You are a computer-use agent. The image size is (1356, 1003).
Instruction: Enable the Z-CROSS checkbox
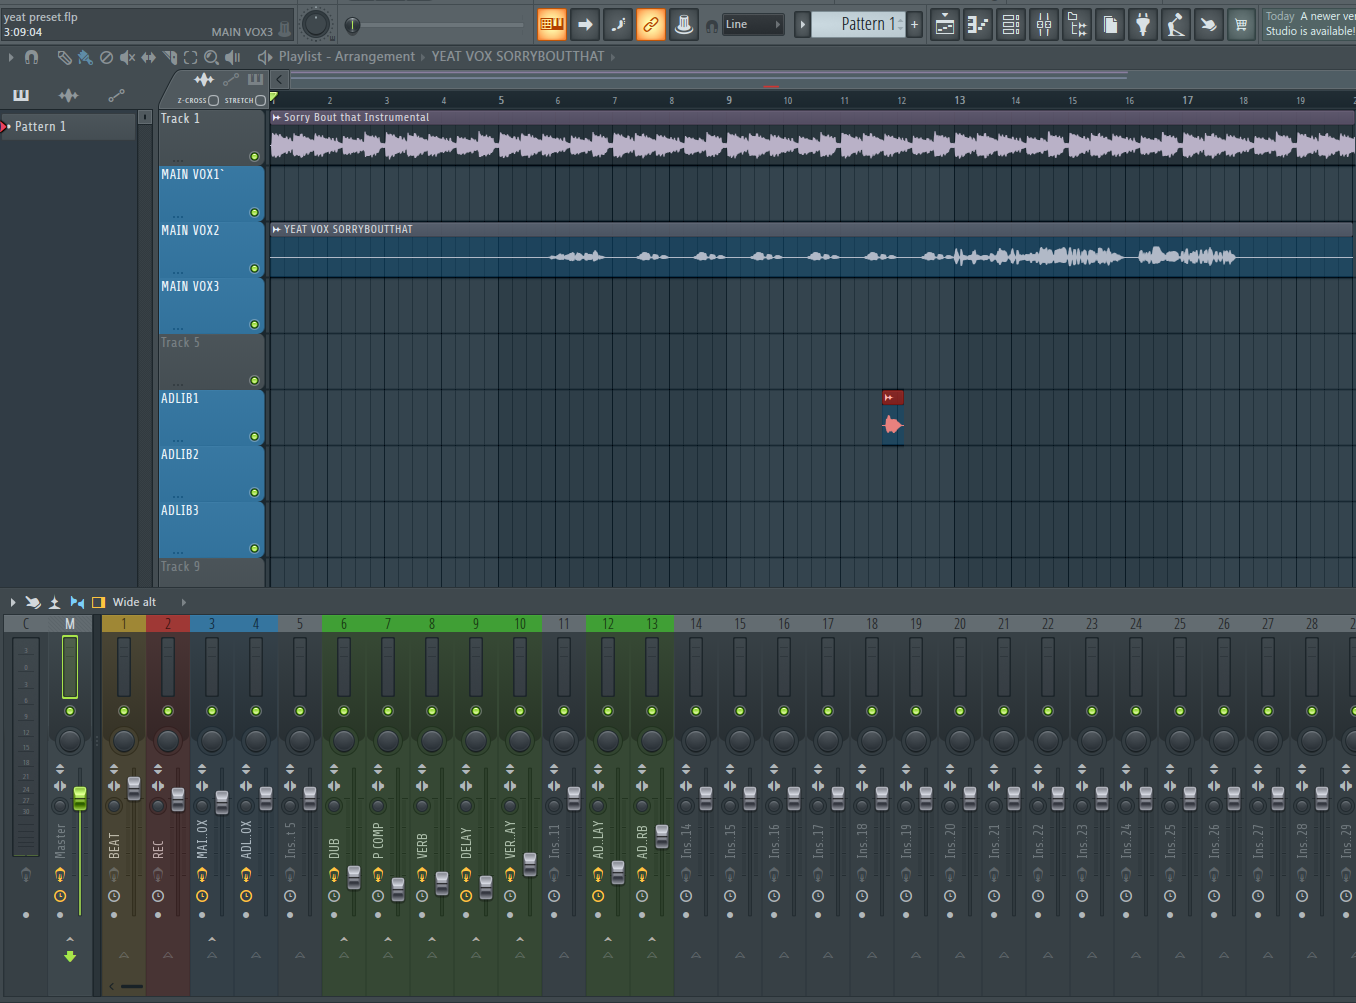point(213,100)
